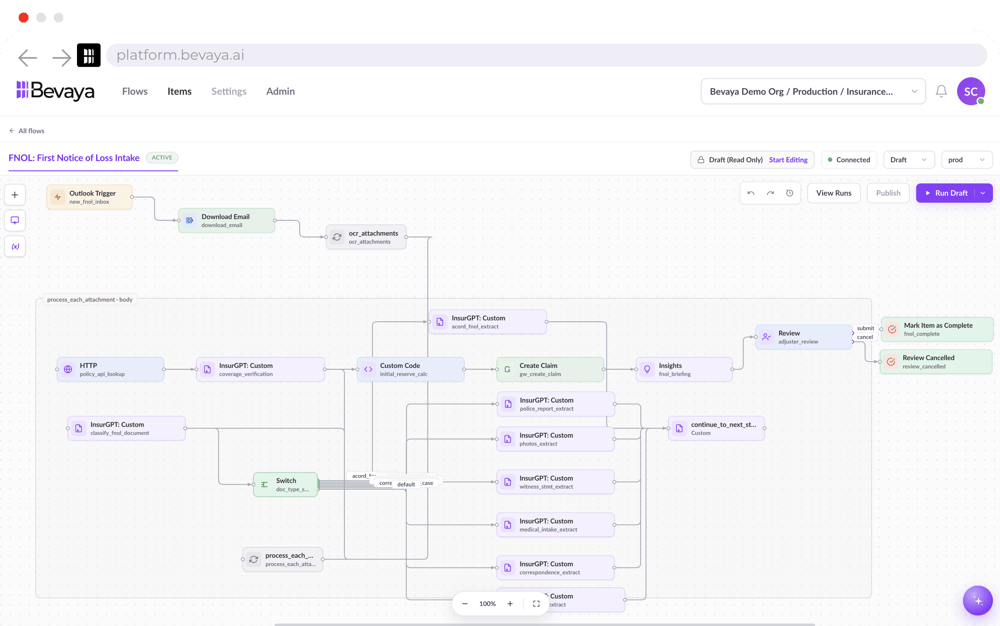Select the classify_fnol_document InsurGPT node
Viewport: 1000px width, 626px height.
126,428
